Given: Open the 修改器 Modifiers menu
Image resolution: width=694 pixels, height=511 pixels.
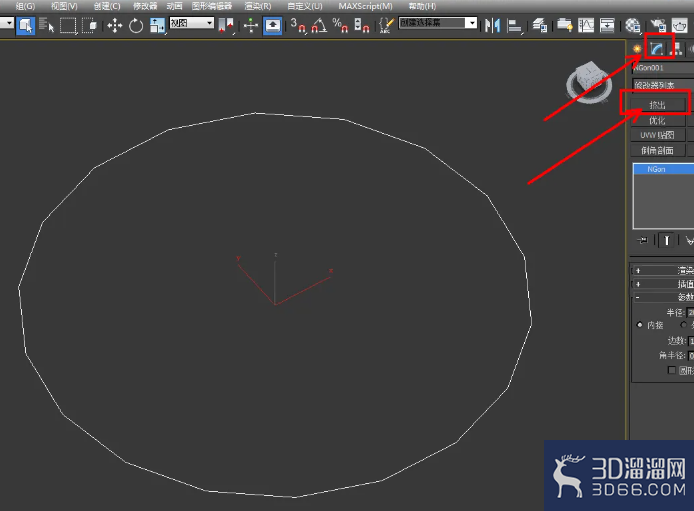Looking at the screenshot, I should click(x=145, y=6).
